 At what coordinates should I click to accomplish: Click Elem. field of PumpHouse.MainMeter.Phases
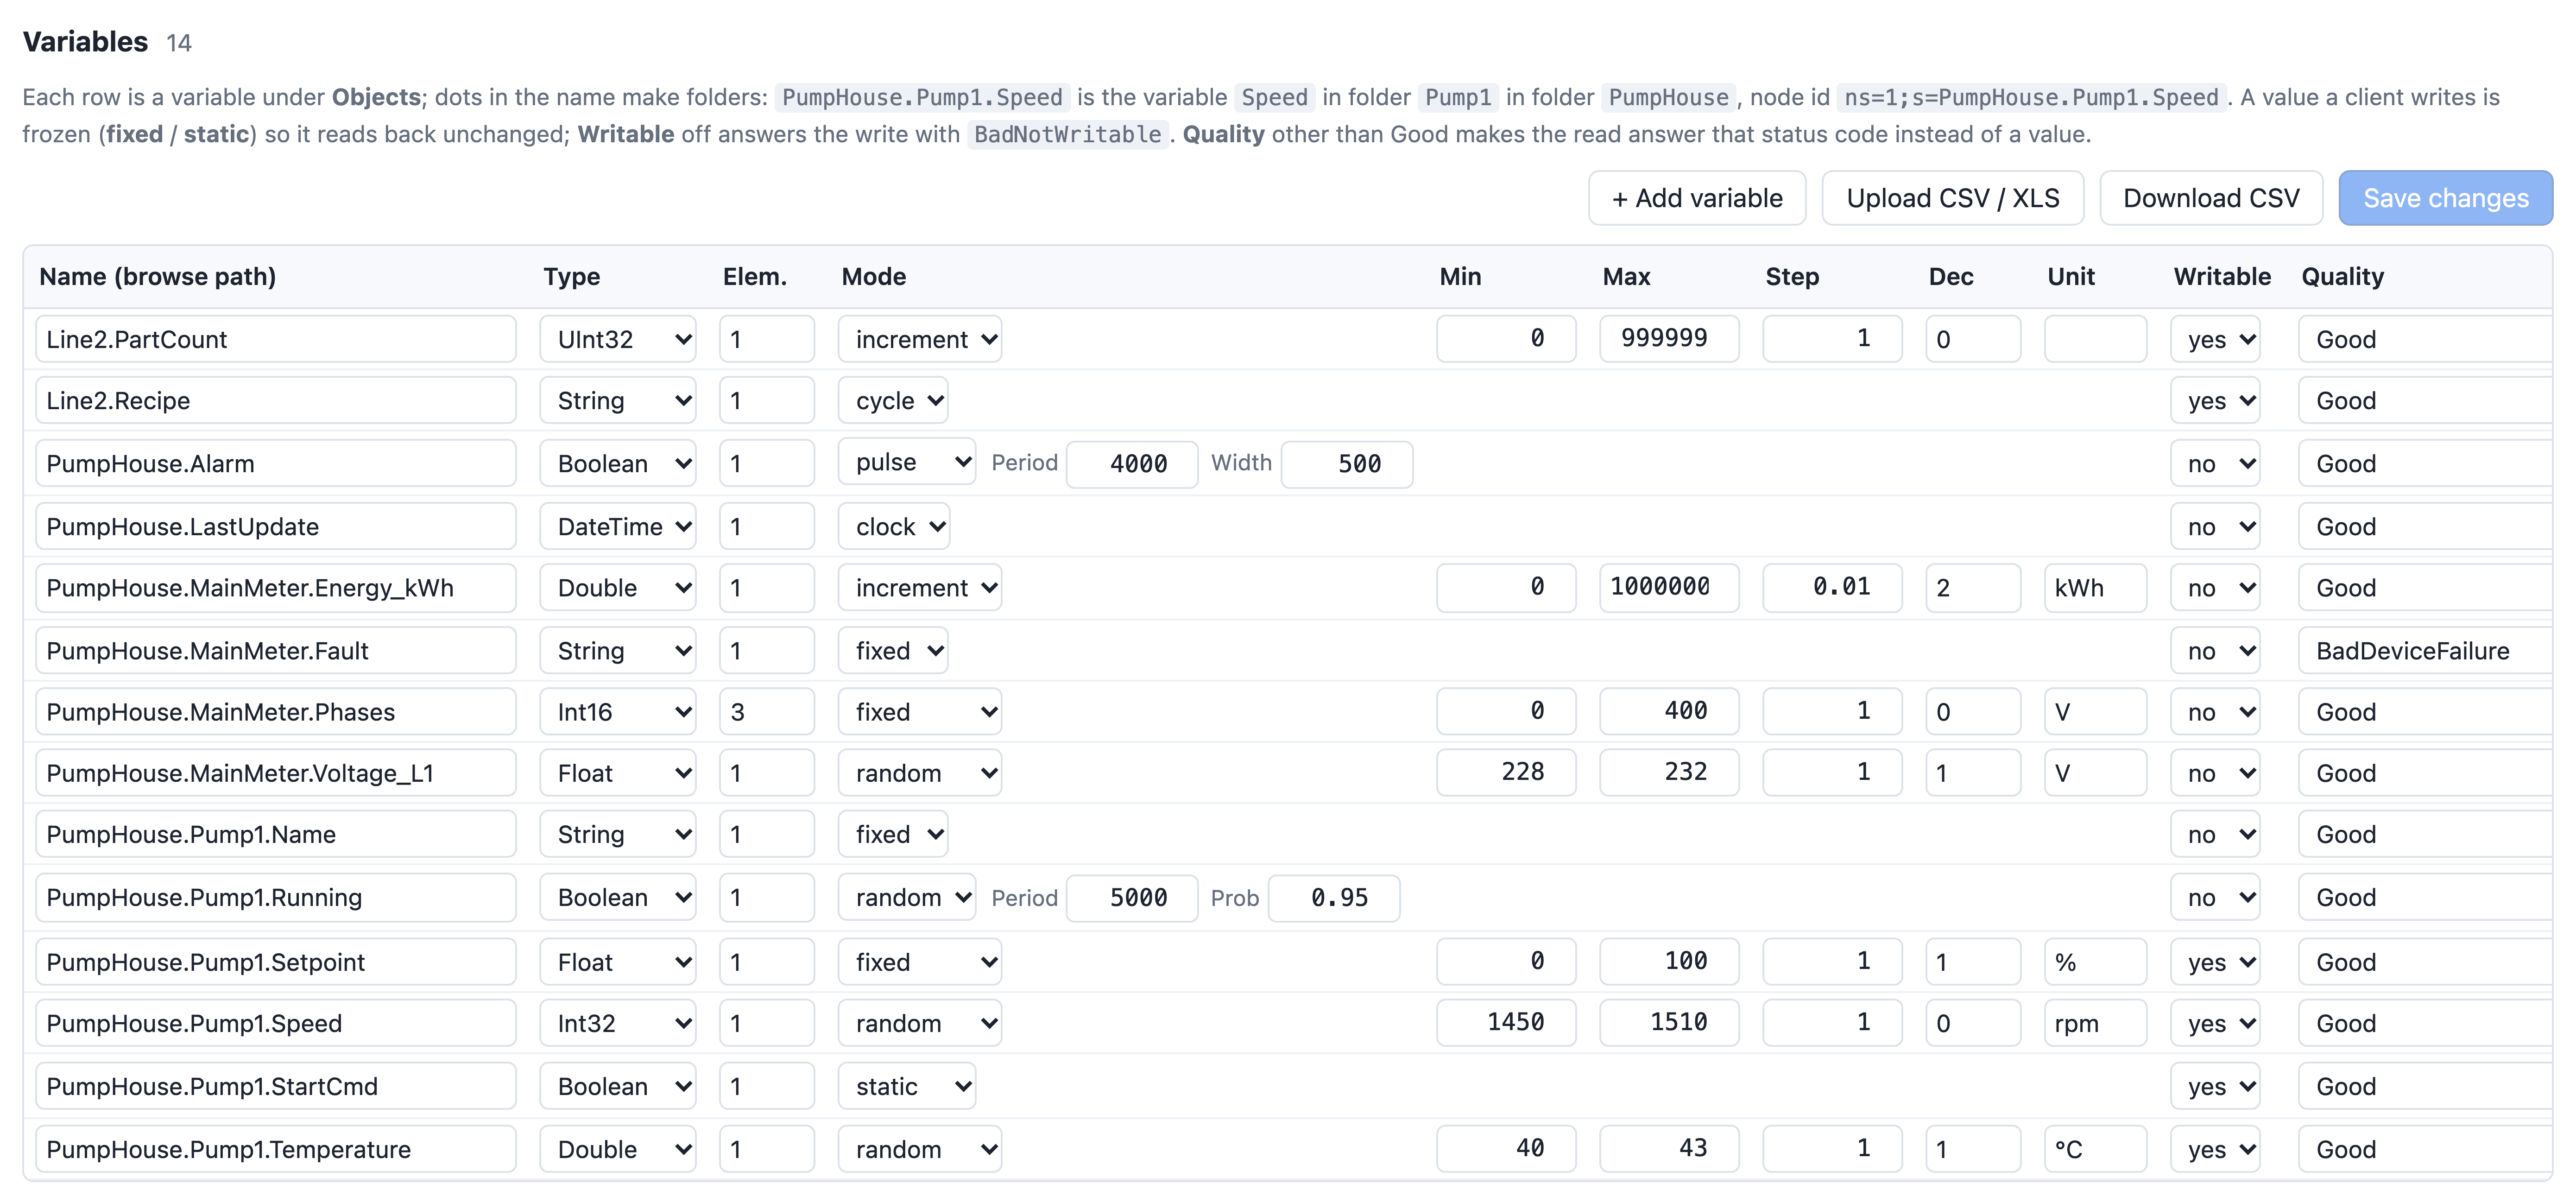click(767, 712)
